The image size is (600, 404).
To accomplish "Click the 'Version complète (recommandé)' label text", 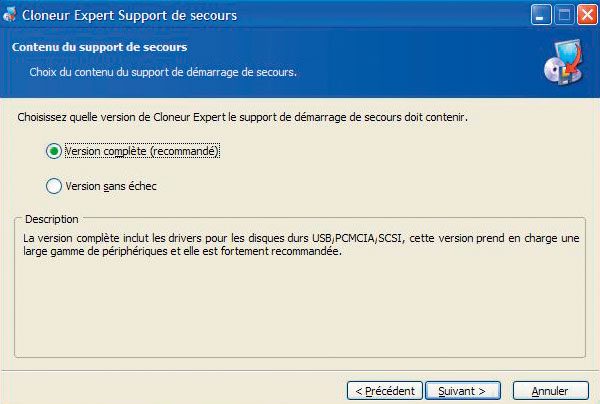I will coord(142,151).
